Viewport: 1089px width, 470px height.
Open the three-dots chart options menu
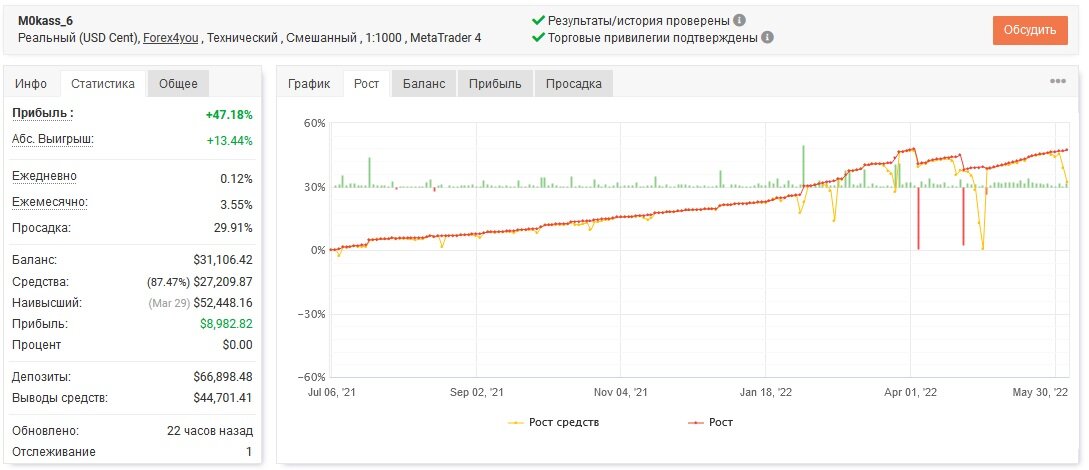click(x=1057, y=81)
